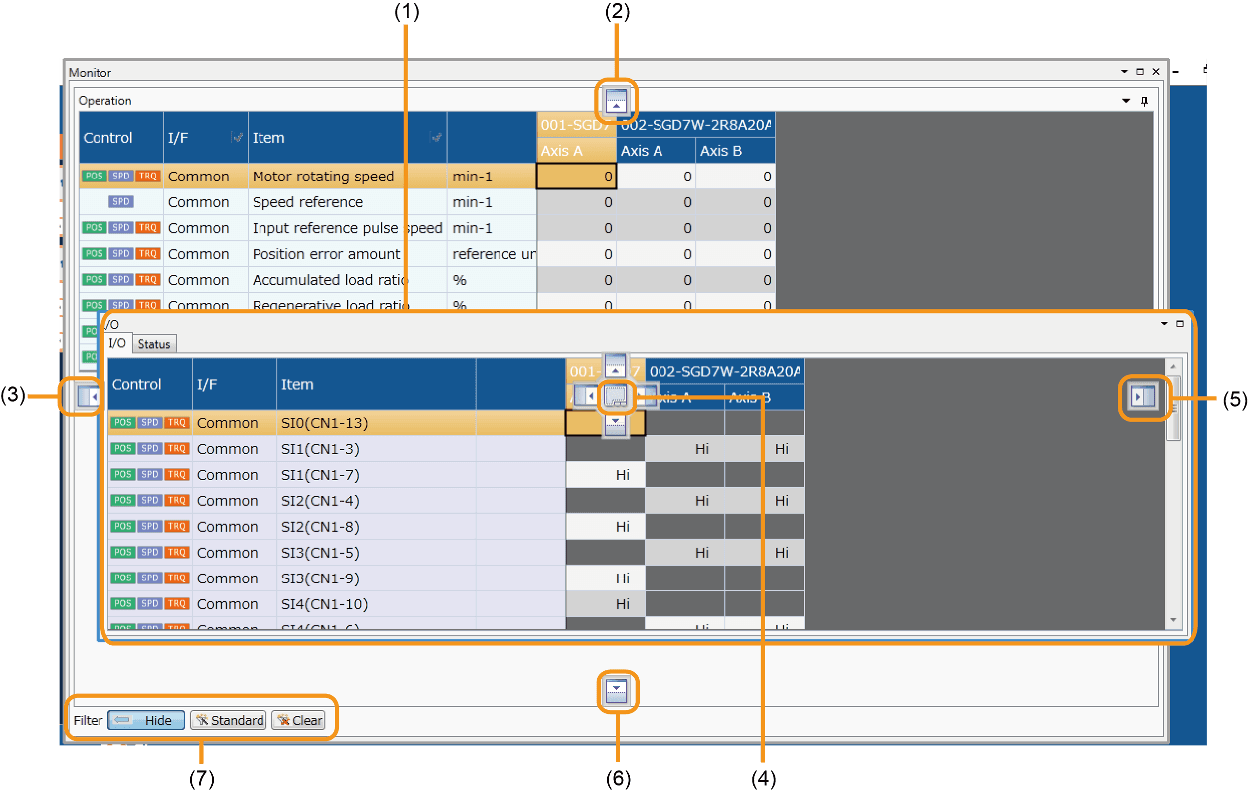Viewport: 1248px width, 792px height.
Task: Click the dock-right indicator at window's right edge
Action: click(x=1141, y=397)
